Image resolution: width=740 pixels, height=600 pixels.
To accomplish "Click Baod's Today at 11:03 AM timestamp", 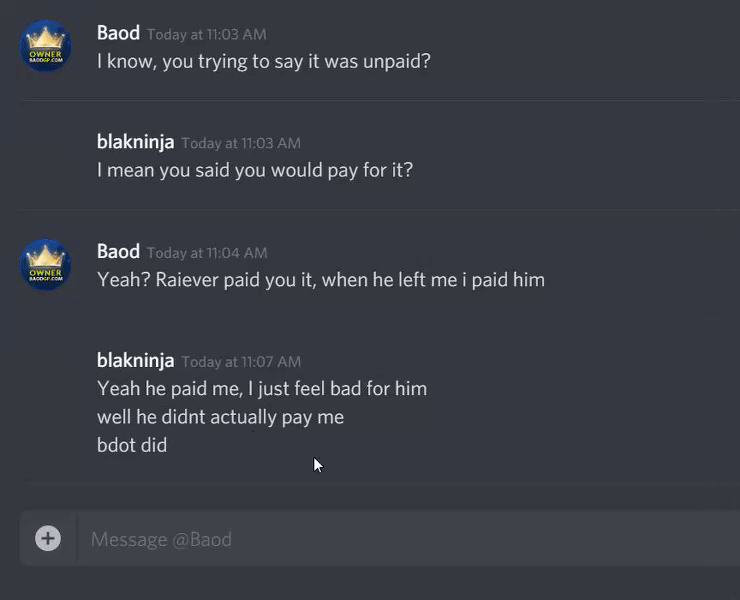I will (x=207, y=34).
